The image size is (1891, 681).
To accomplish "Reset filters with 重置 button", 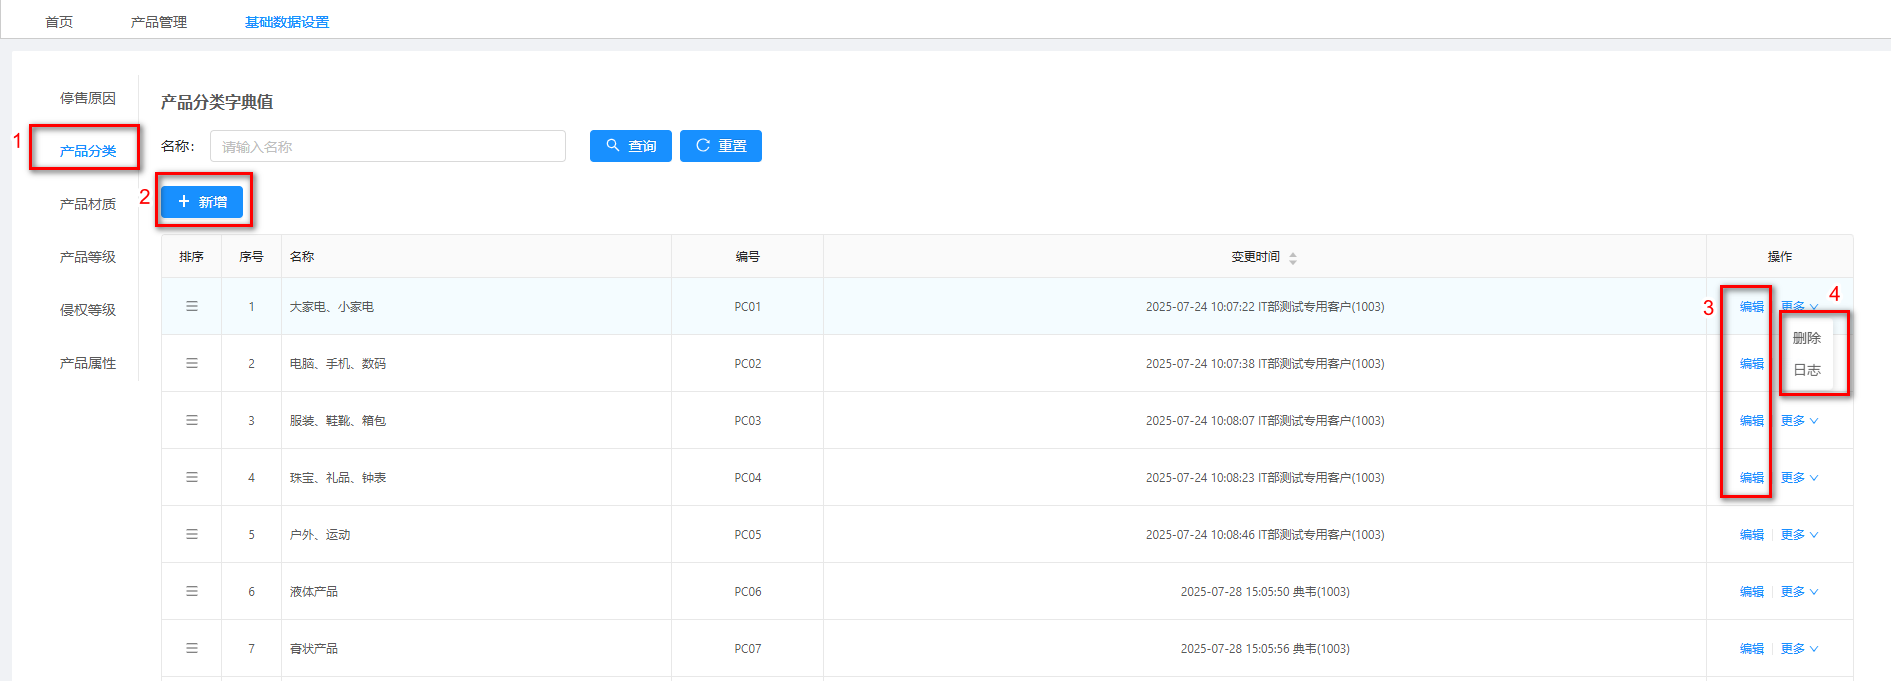I will click(720, 146).
